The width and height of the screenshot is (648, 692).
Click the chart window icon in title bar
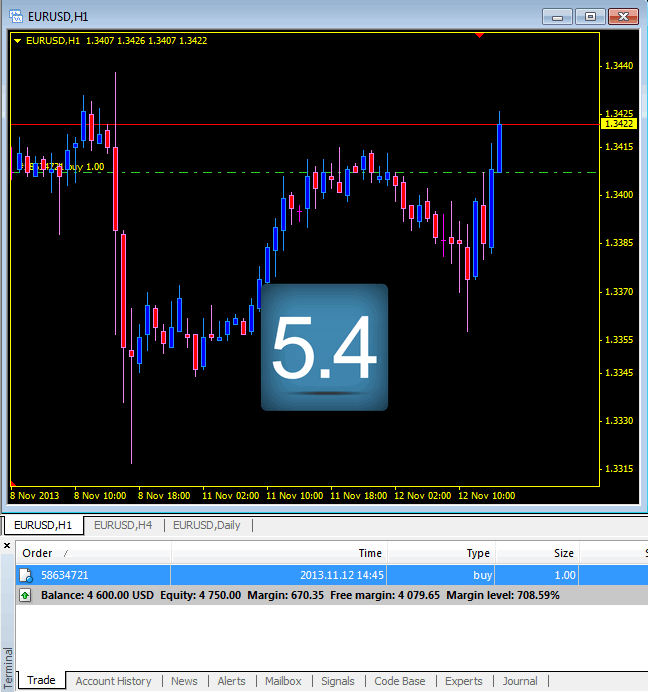click(x=15, y=16)
